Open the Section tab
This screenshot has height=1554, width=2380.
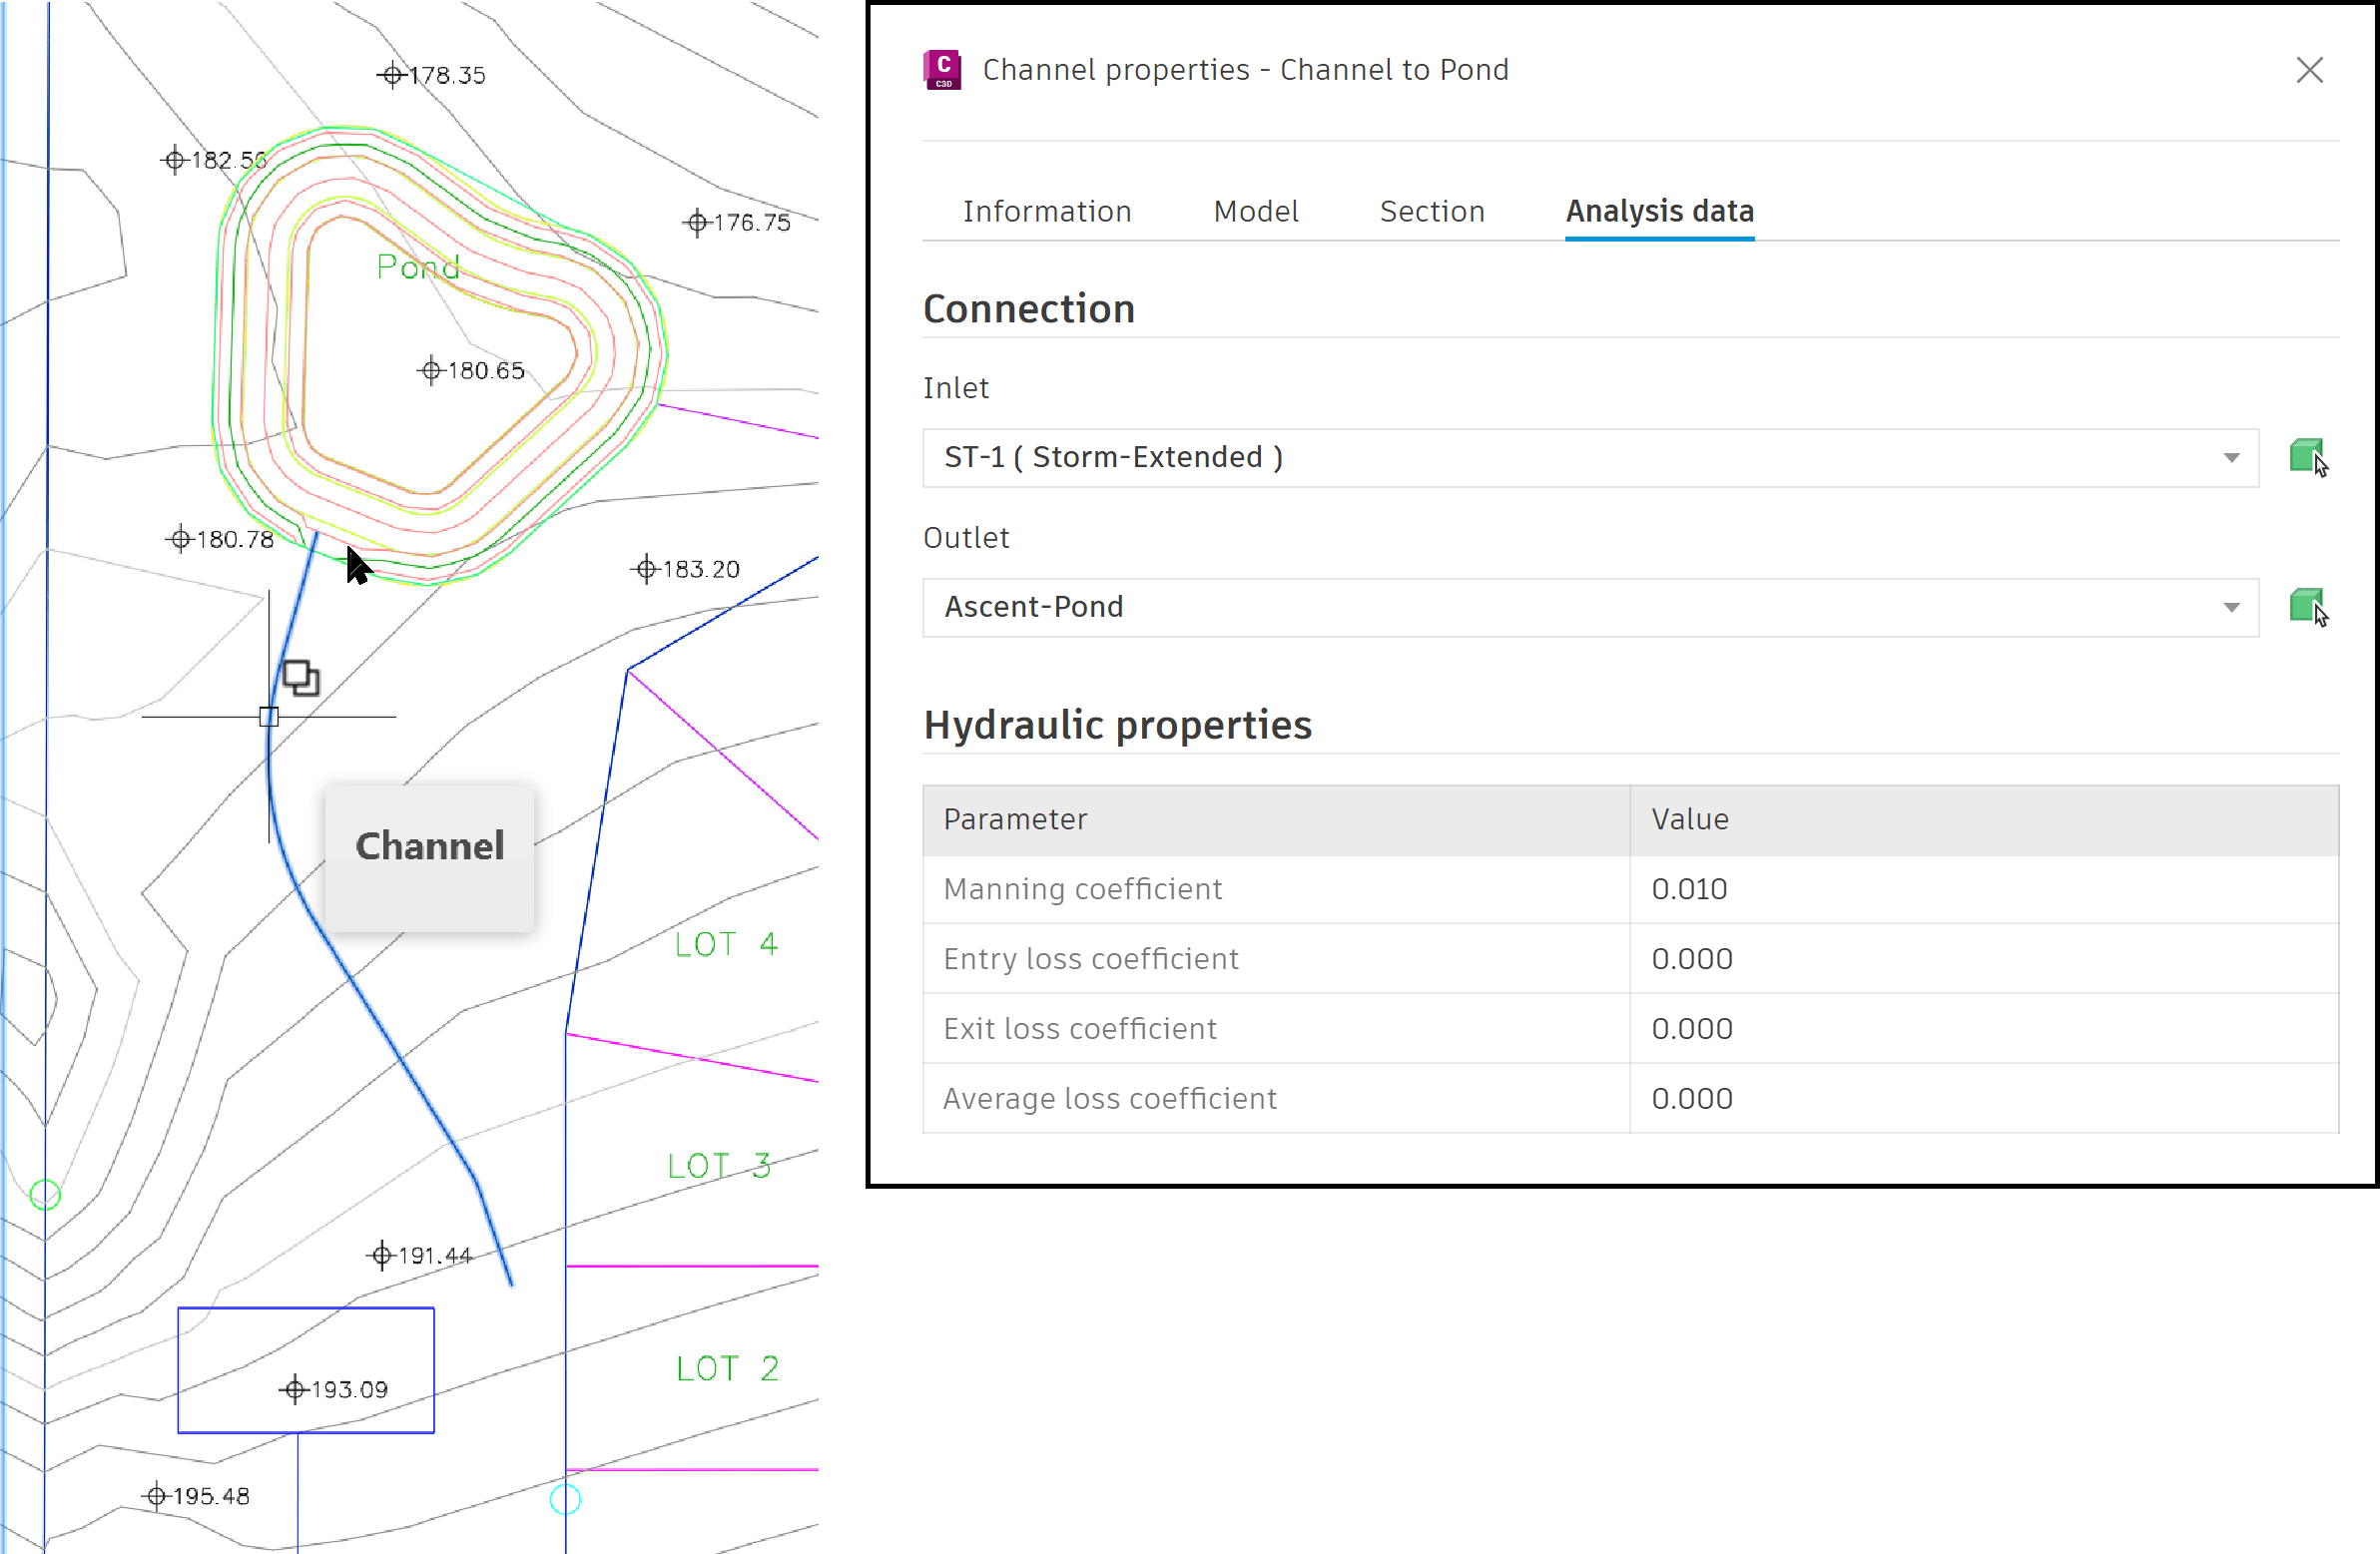tap(1431, 212)
